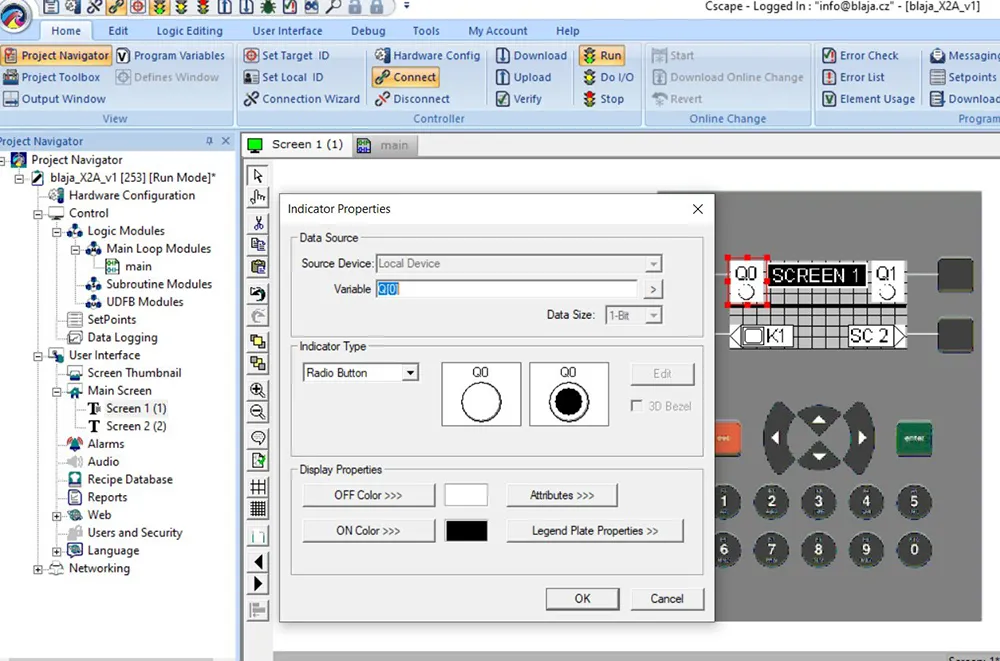The height and width of the screenshot is (661, 1000).
Task: Toggle Project Navigator view button
Action: pos(56,56)
